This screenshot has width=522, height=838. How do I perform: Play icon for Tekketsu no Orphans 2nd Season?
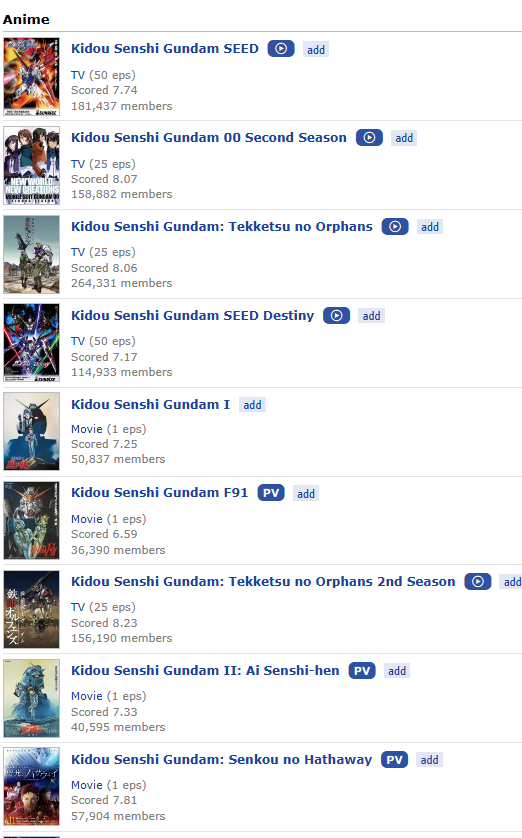pyautogui.click(x=478, y=581)
